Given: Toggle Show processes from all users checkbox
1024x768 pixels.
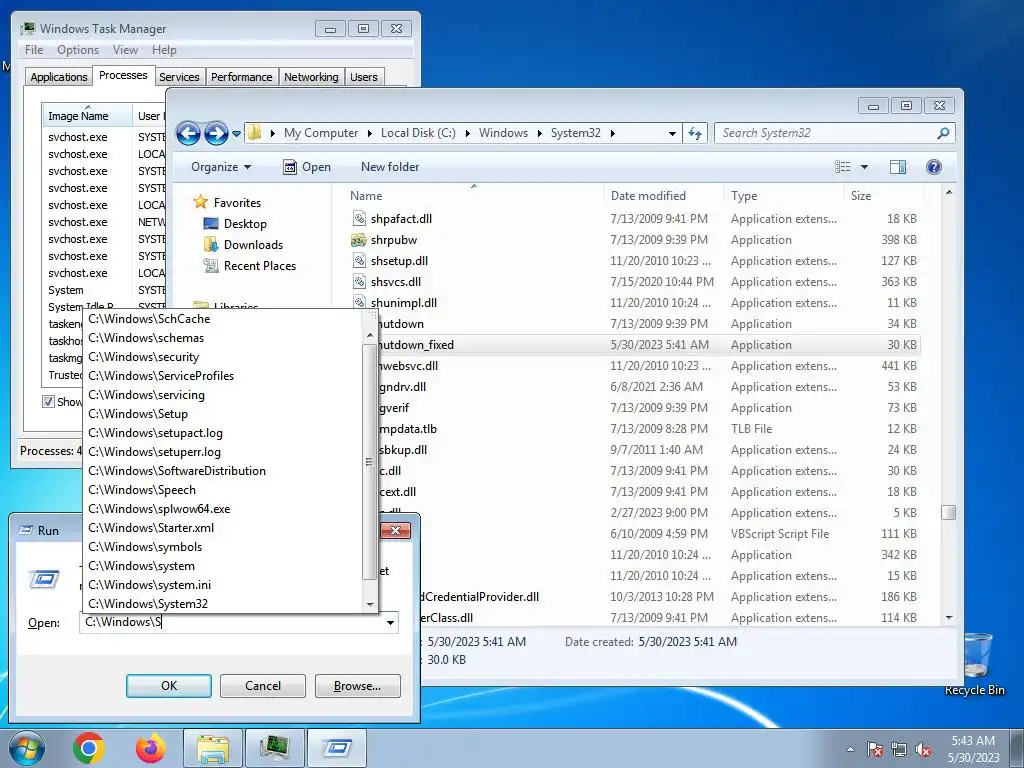Looking at the screenshot, I should (x=48, y=402).
